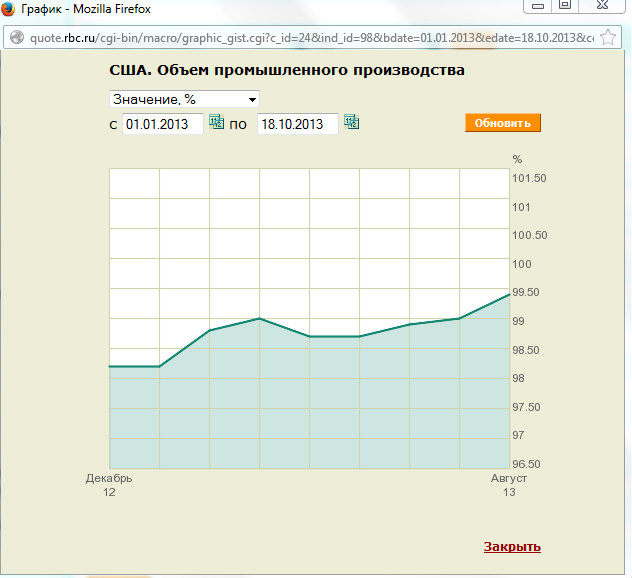This screenshot has width=632, height=578.
Task: Focus the end date field 18.10.2013
Action: click(298, 124)
